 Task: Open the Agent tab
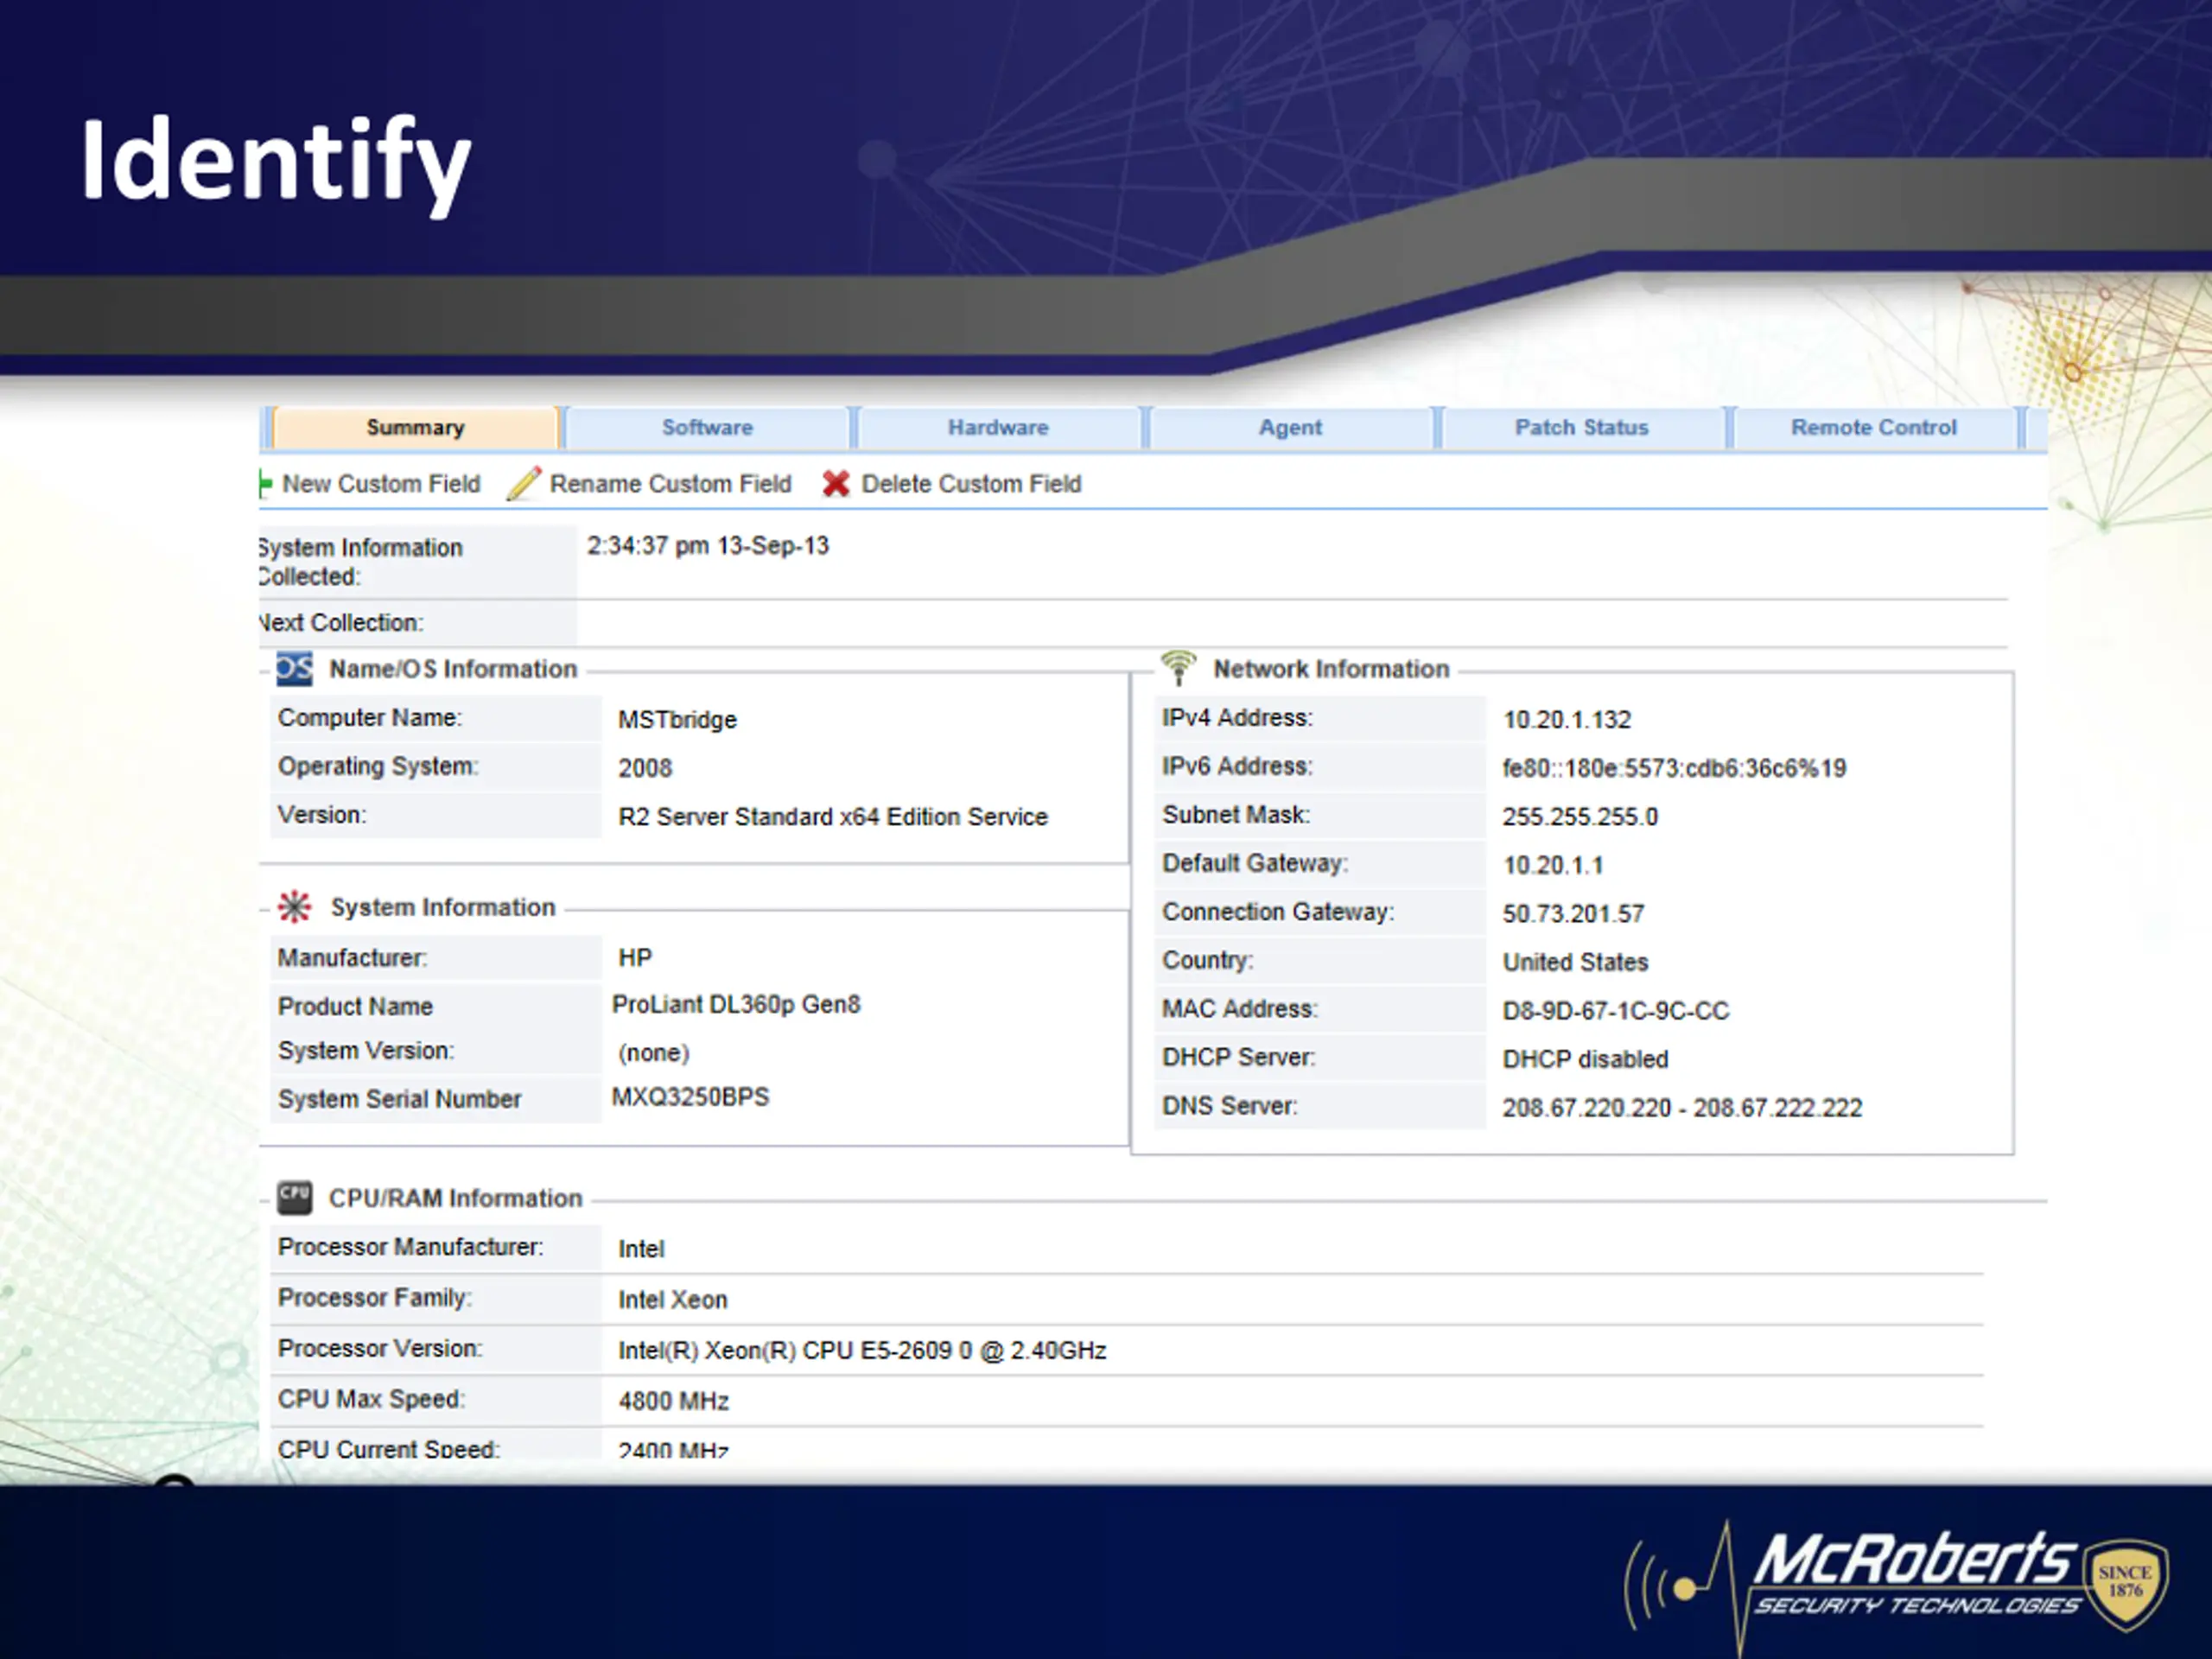tap(1290, 428)
